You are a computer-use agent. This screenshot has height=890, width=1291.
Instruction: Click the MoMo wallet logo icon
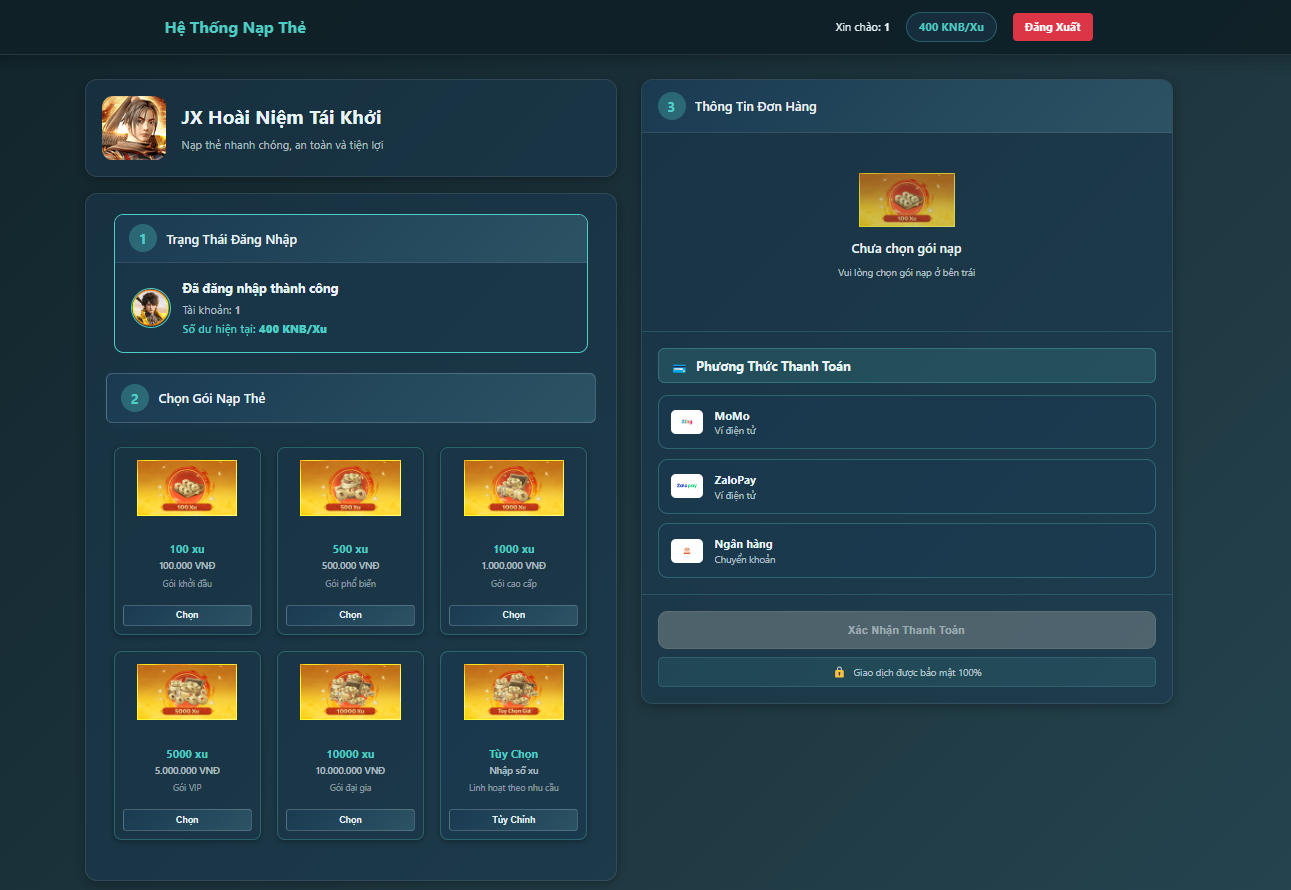[687, 422]
